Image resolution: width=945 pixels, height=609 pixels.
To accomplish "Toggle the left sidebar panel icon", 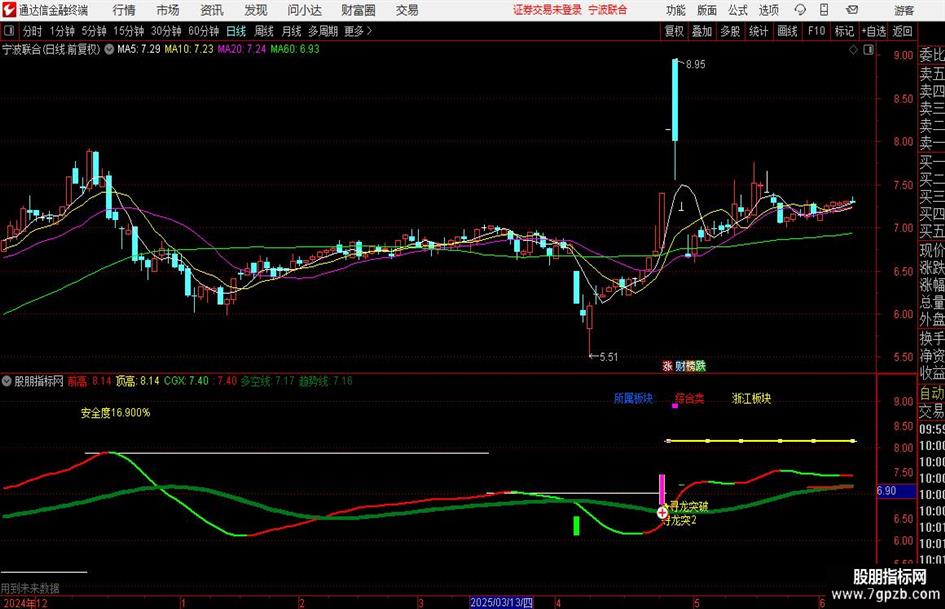I will [9, 31].
